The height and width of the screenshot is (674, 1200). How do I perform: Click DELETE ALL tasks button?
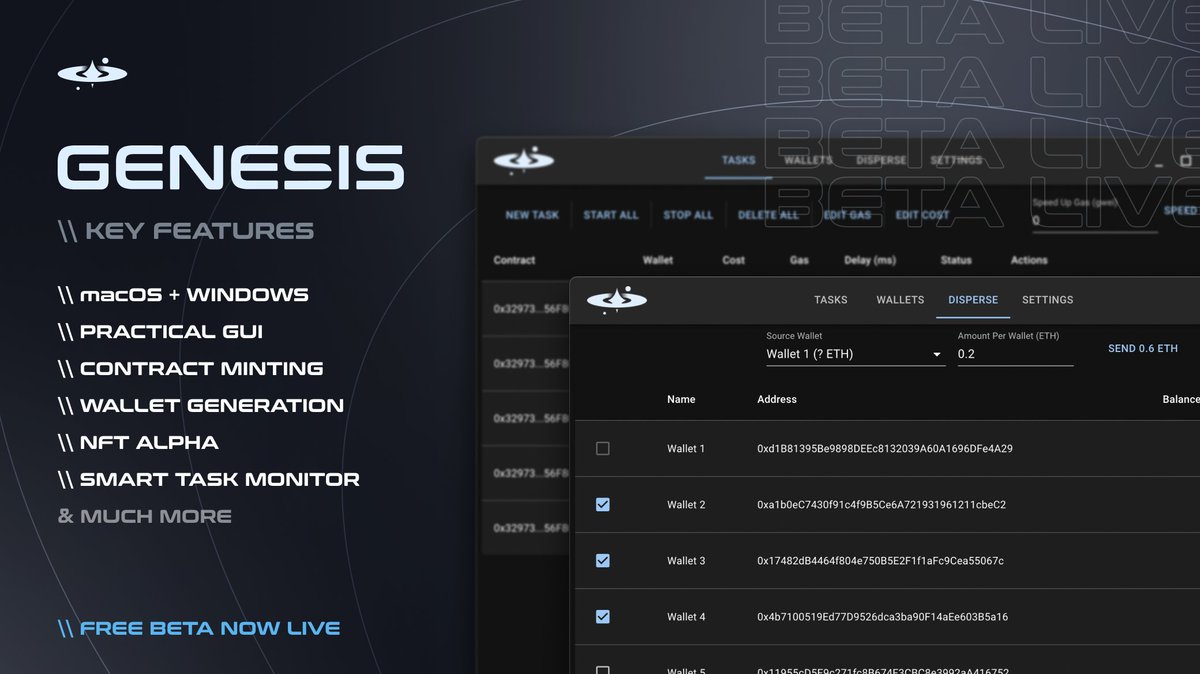pyautogui.click(x=769, y=215)
